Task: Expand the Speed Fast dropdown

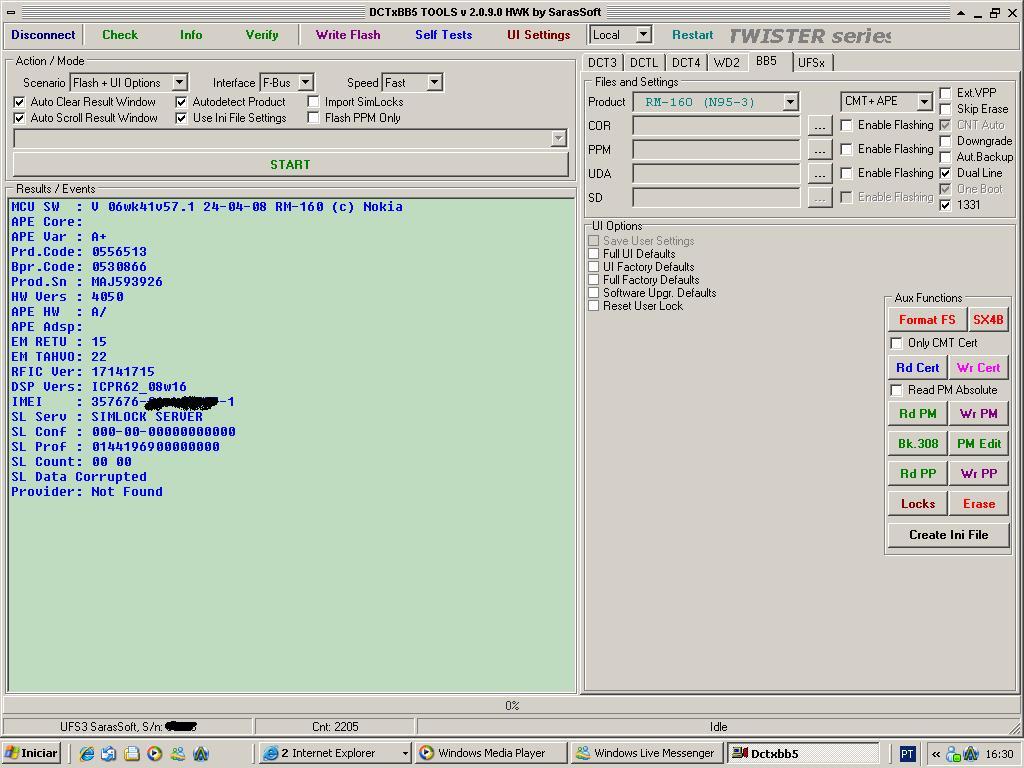Action: [x=435, y=82]
